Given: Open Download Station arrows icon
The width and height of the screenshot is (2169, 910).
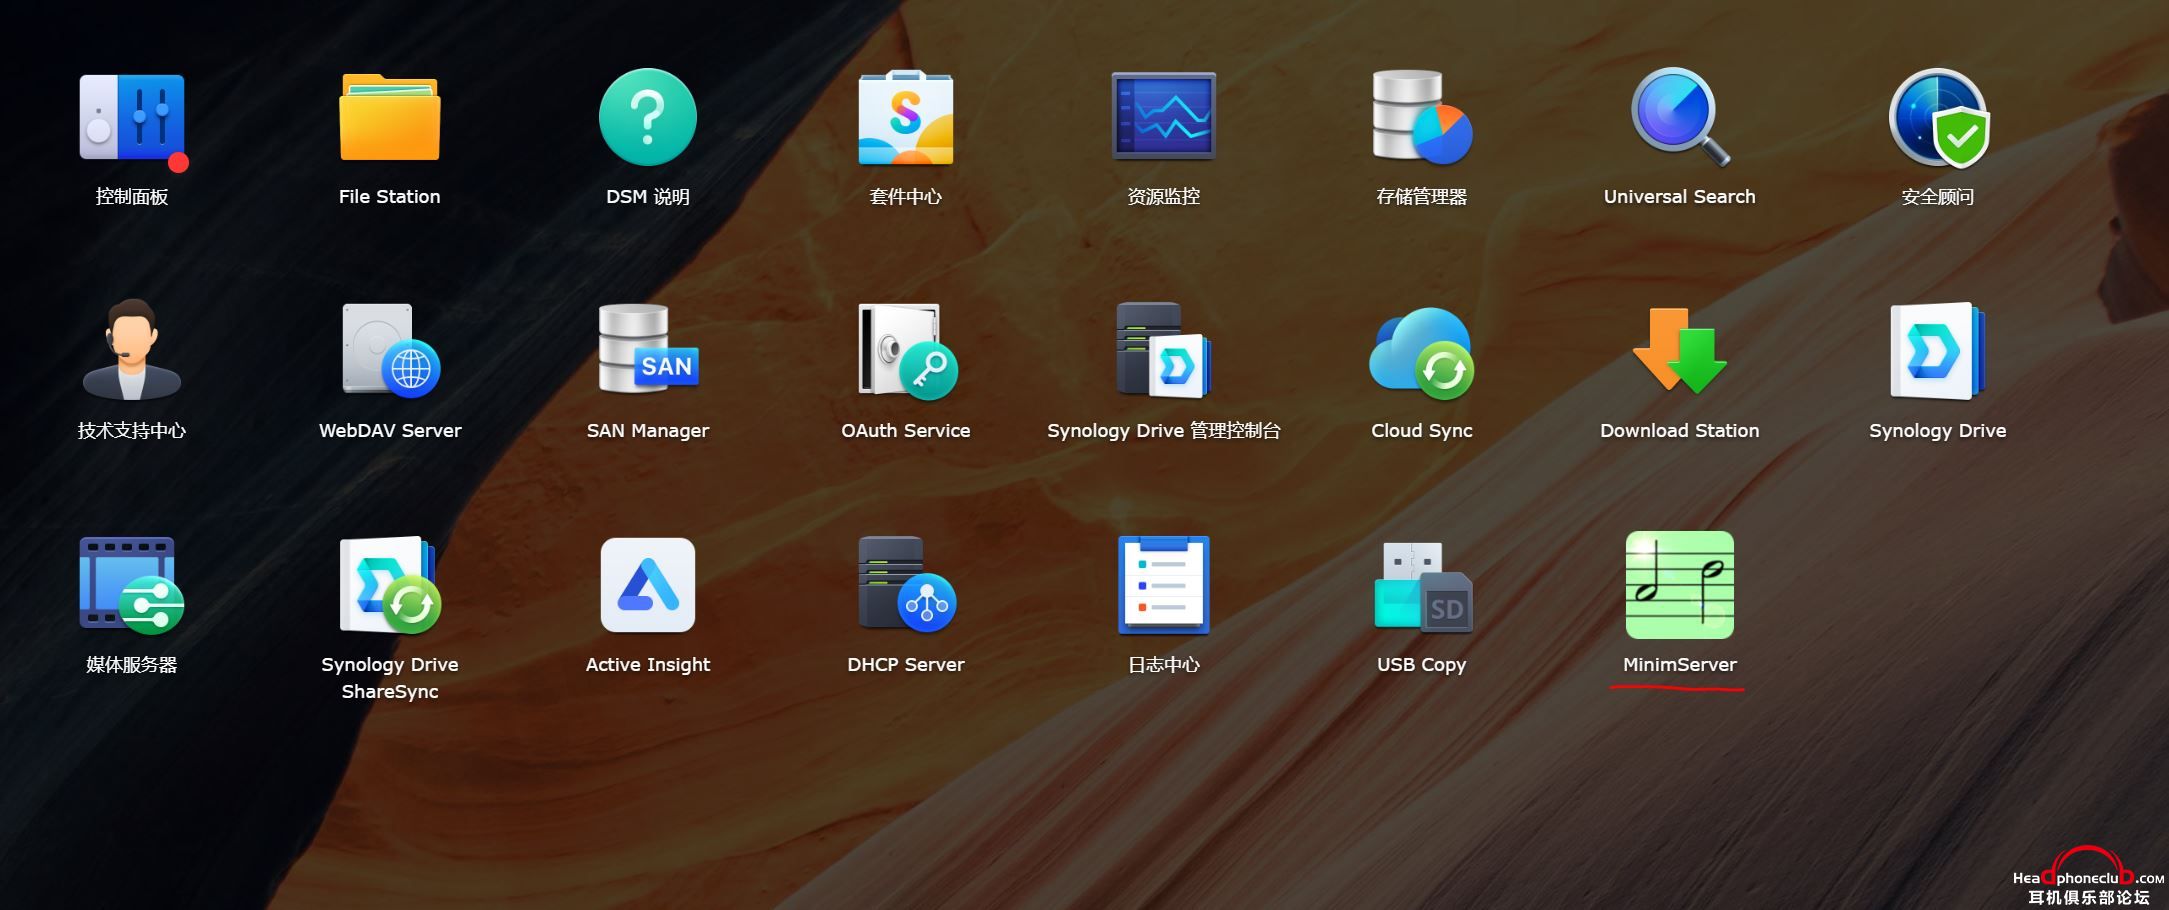Looking at the screenshot, I should click(x=1680, y=351).
